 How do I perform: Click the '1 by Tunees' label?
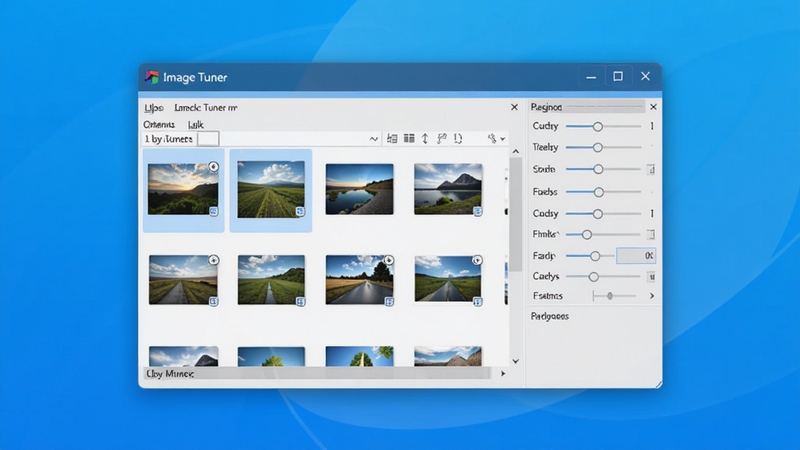coord(168,139)
